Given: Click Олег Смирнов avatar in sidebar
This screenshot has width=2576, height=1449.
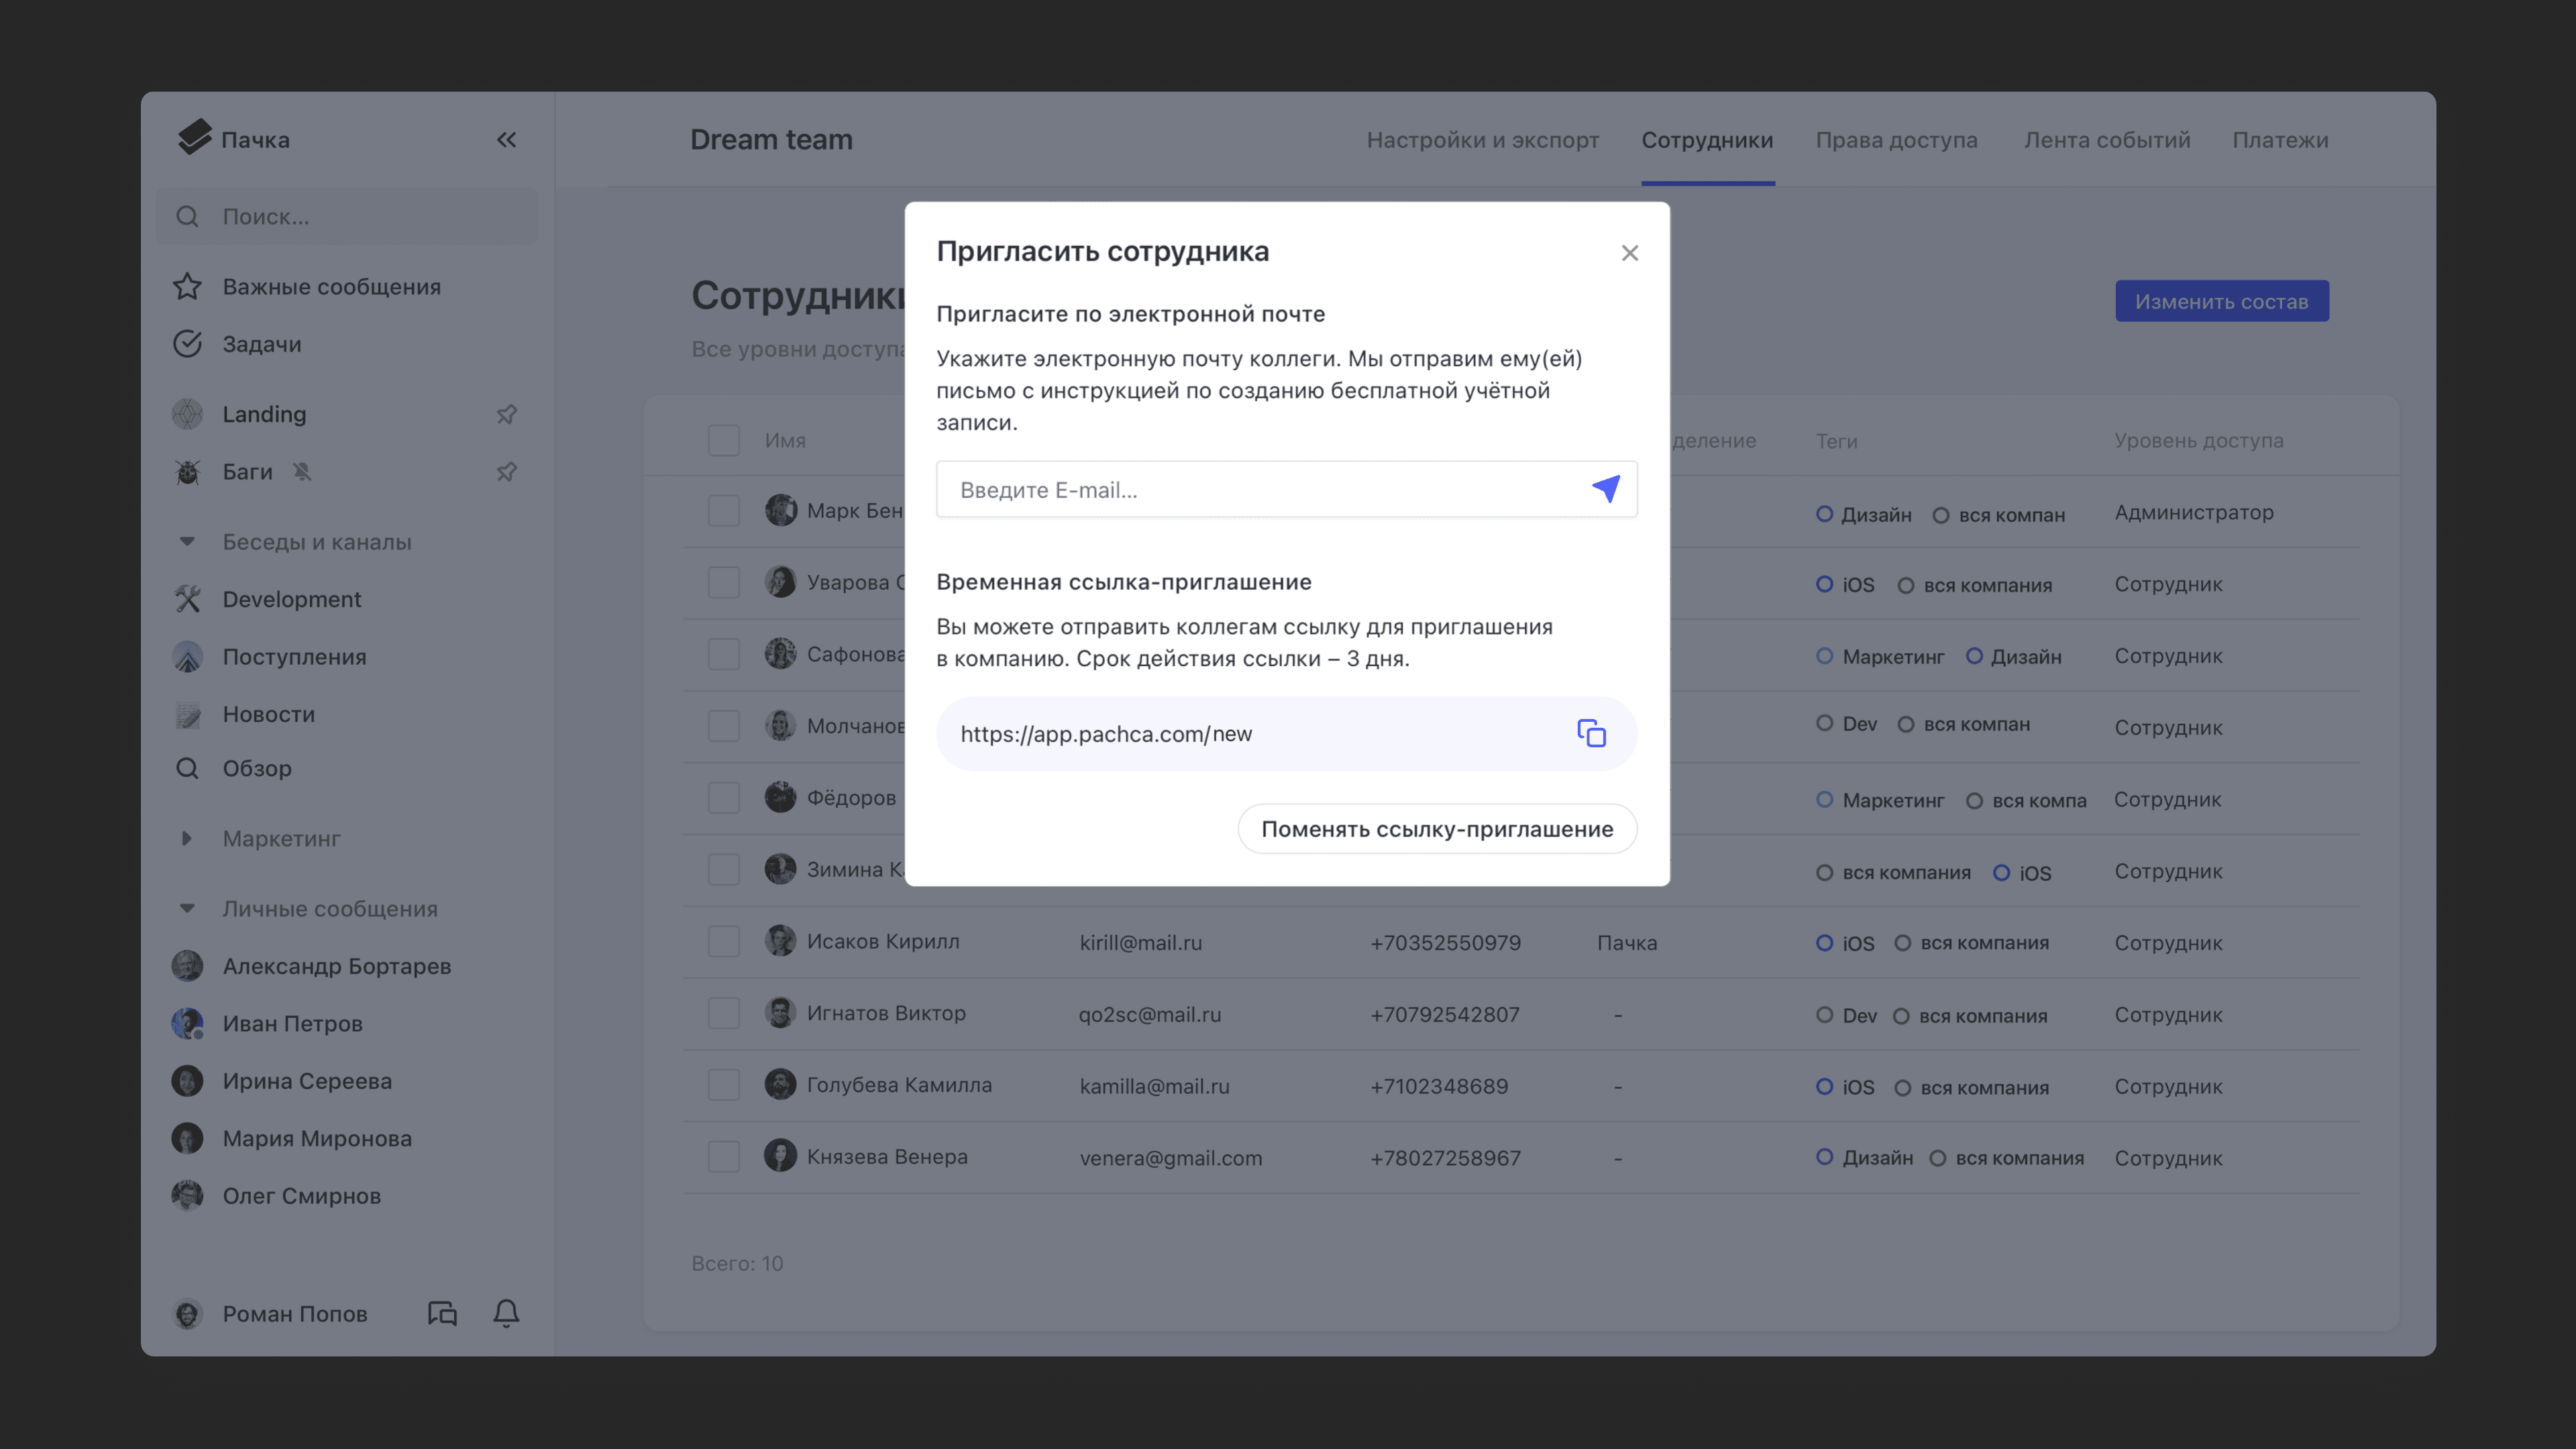Looking at the screenshot, I should tap(187, 1195).
